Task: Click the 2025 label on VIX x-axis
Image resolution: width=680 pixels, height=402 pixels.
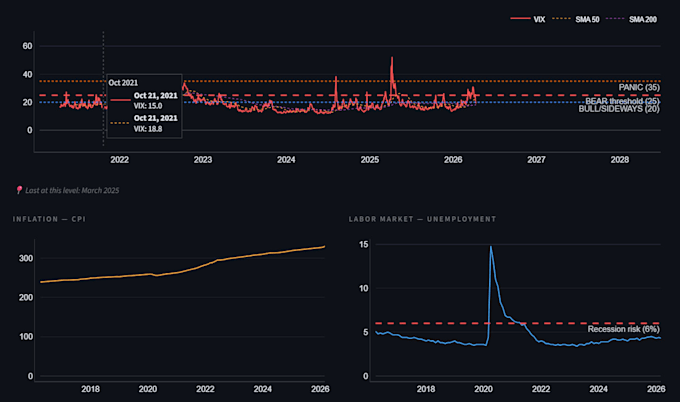Action: [369, 160]
